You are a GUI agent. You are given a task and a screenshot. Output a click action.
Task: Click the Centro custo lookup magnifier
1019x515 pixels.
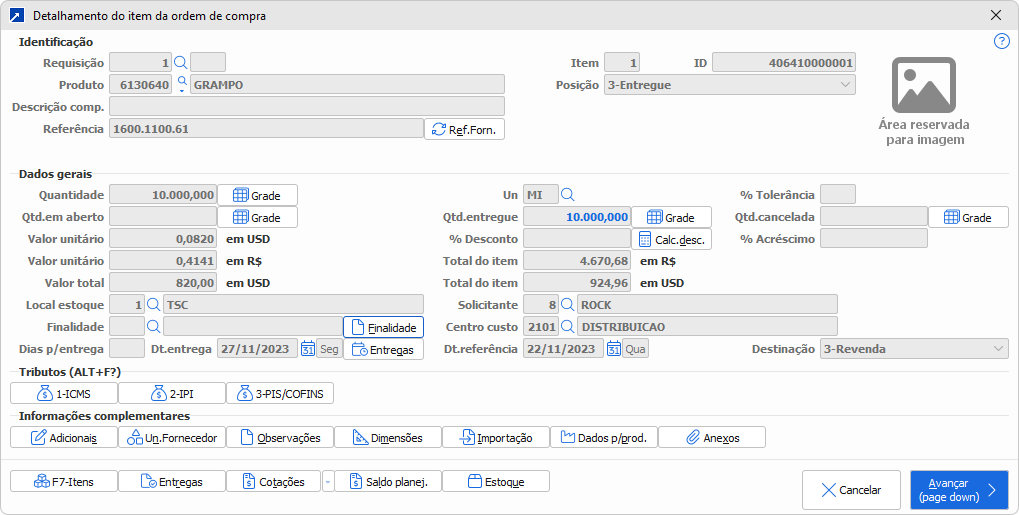pos(567,327)
